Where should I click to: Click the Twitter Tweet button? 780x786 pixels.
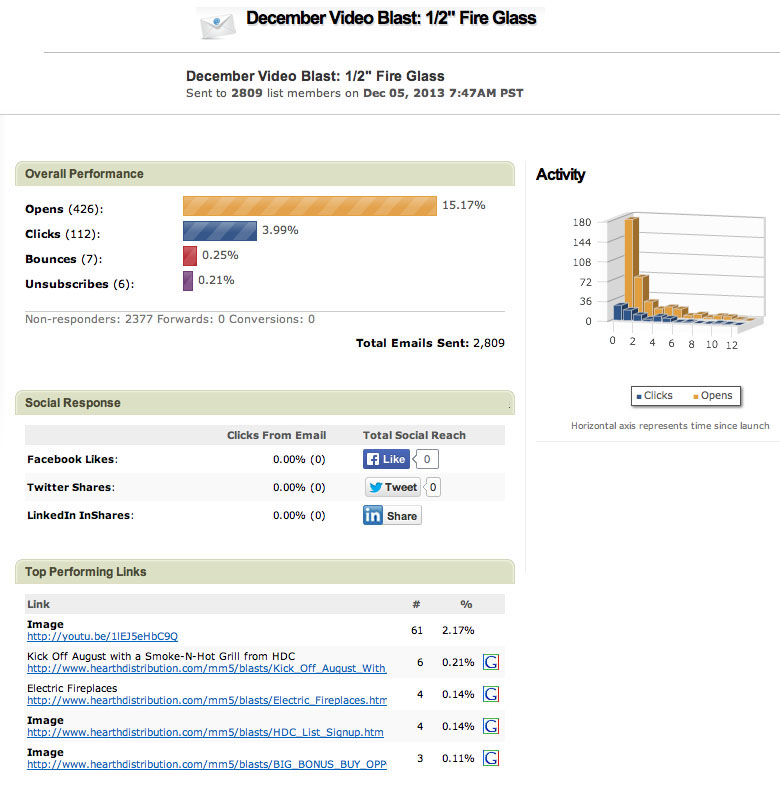392,487
